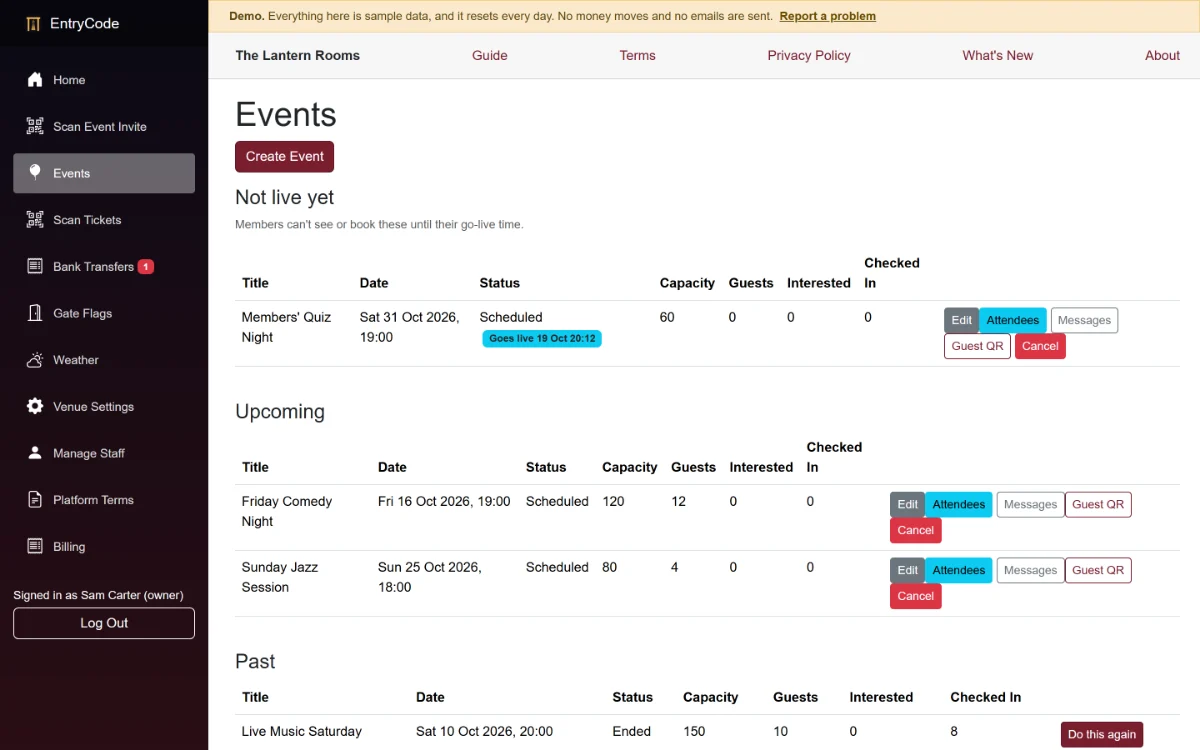Click Capacity value 120 for Friday Comedy Night
Image resolution: width=1200 pixels, height=750 pixels.
click(x=613, y=501)
